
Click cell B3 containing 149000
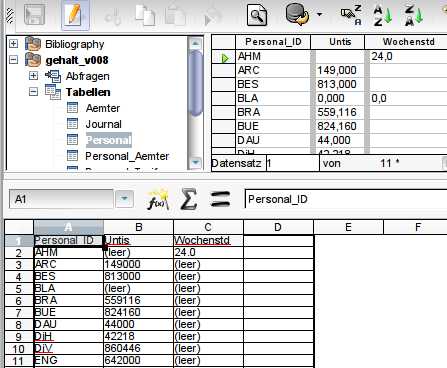pos(139,265)
